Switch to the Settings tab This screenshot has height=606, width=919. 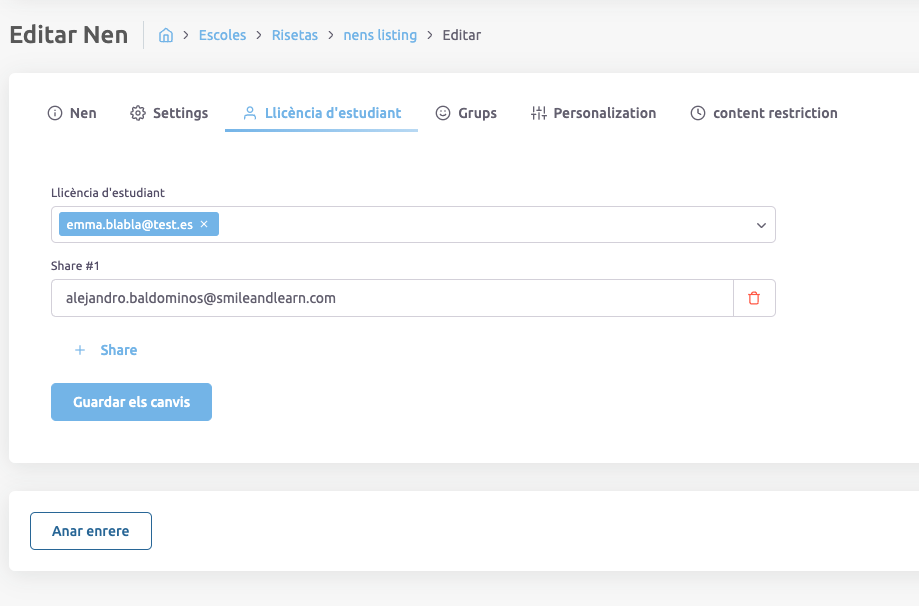pos(169,113)
